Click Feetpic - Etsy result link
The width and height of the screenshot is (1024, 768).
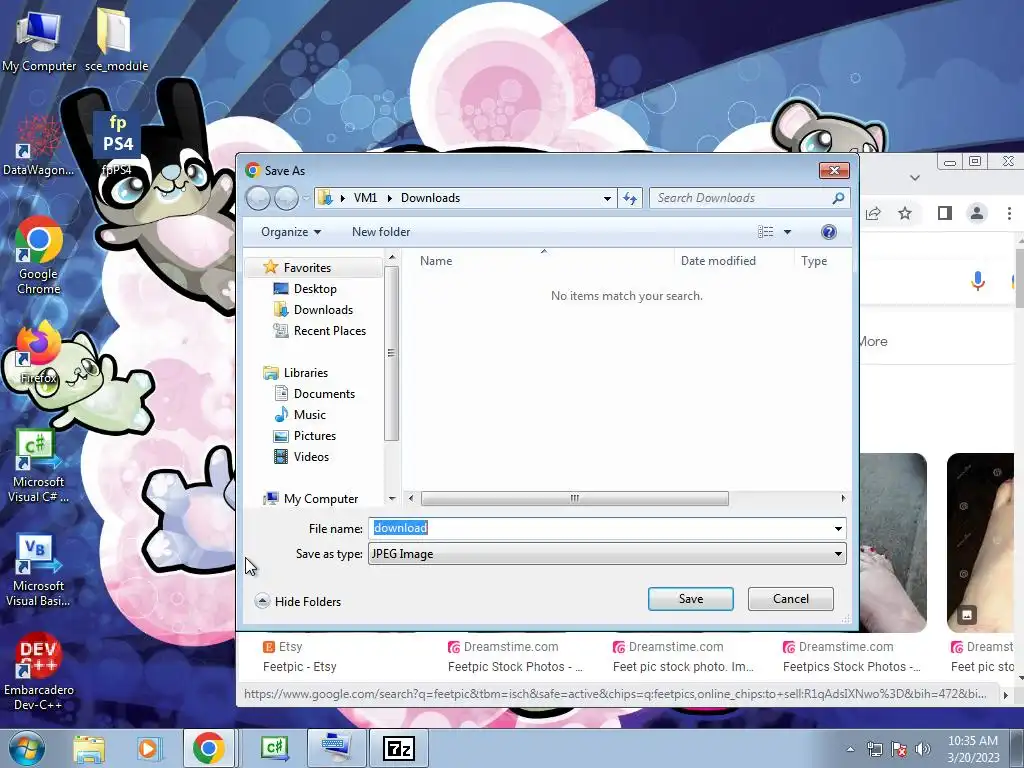[299, 667]
